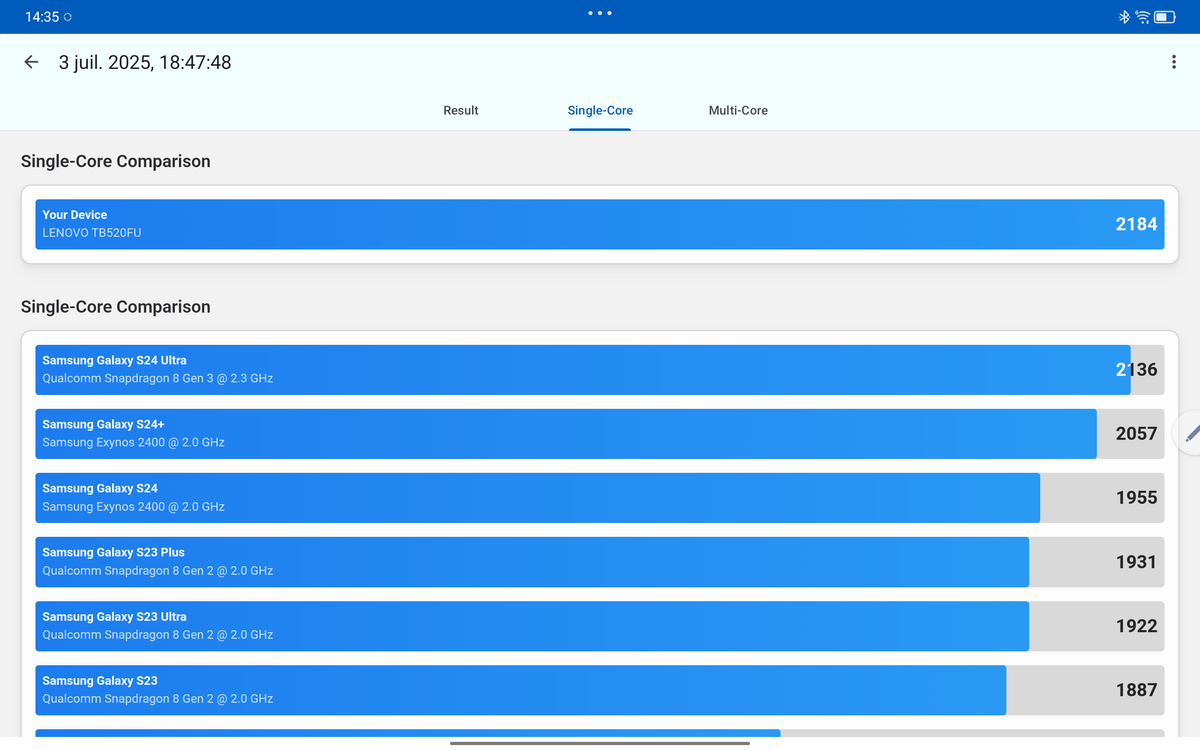1200x750 pixels.
Task: Tap the clock showing 14:35
Action: (x=41, y=18)
